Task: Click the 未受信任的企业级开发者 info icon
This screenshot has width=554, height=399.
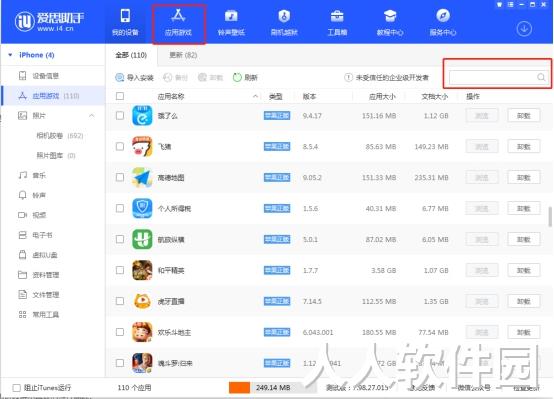Action: [348, 77]
